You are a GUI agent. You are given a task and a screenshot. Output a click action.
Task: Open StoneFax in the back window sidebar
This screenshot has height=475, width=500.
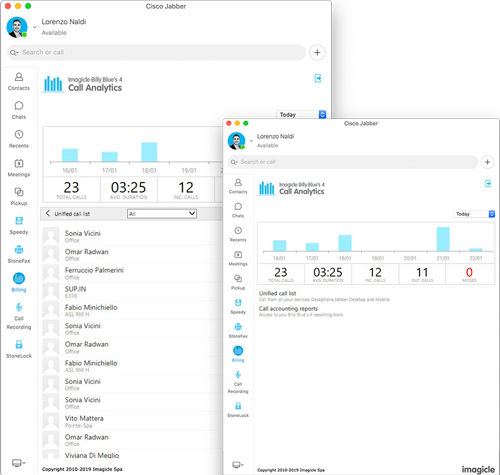tap(19, 254)
